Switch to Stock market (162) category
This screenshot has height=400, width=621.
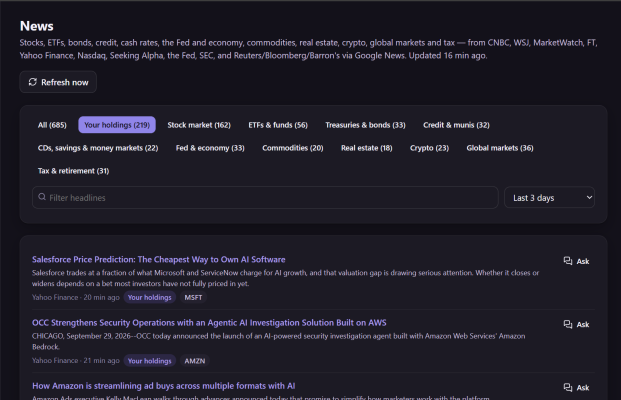[199, 125]
